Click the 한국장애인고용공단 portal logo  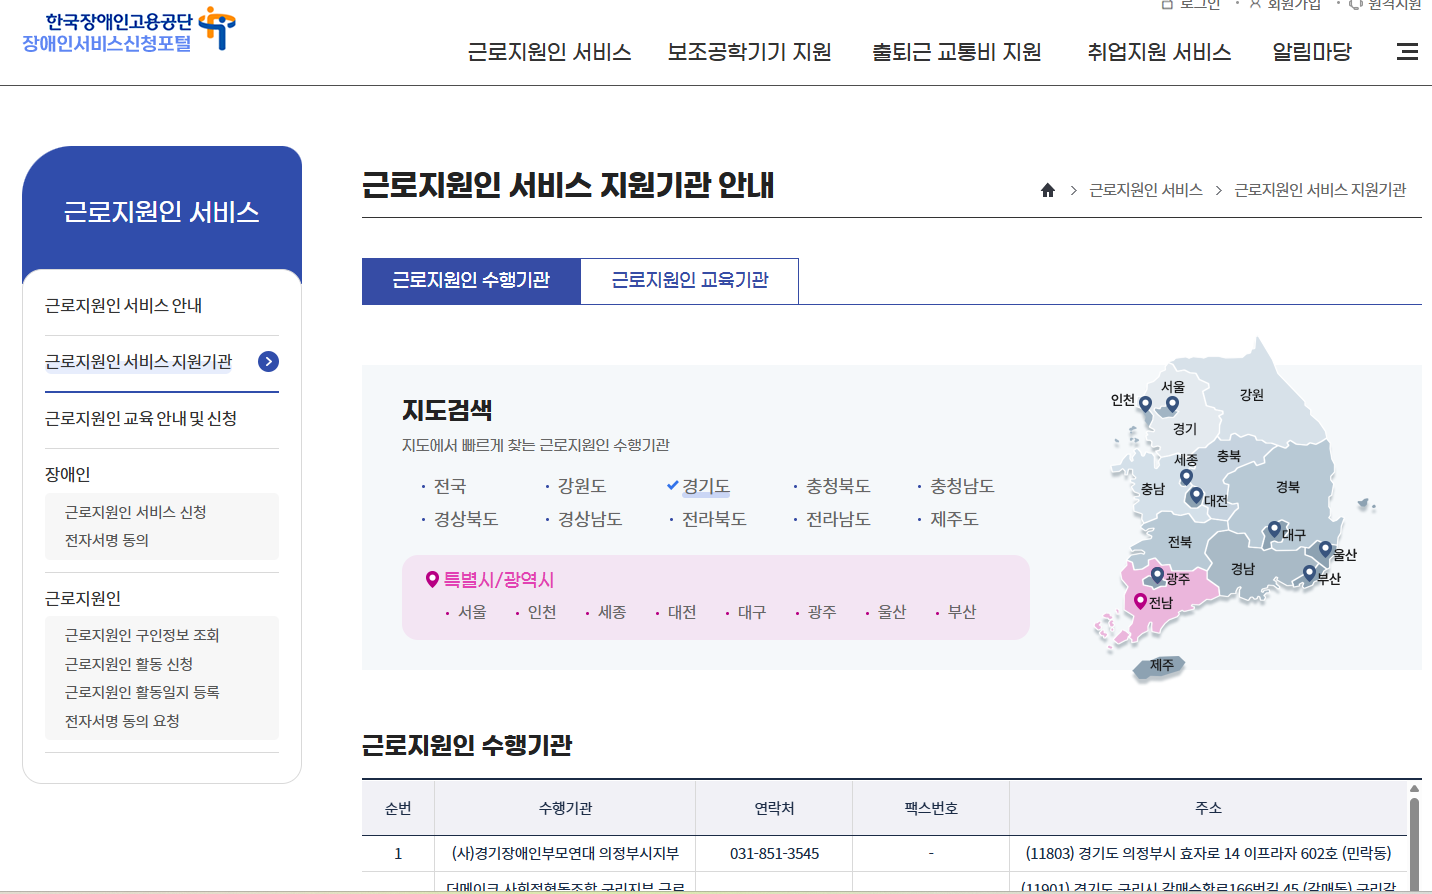tap(128, 31)
